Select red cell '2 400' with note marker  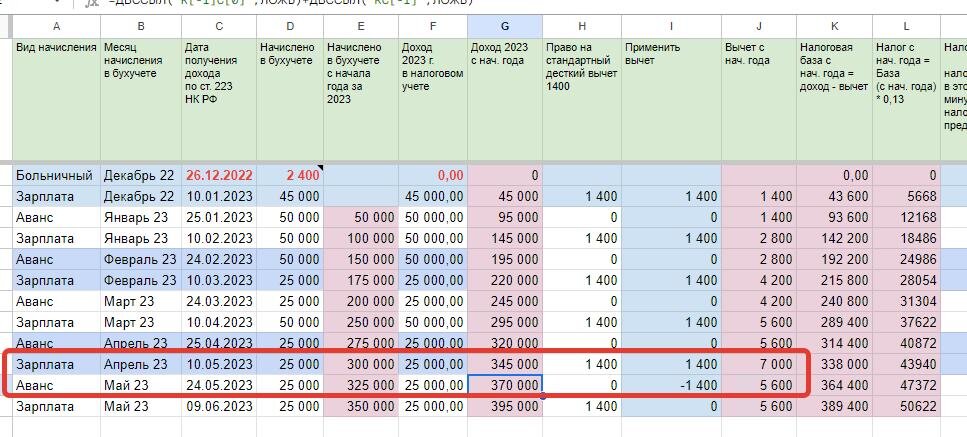(290, 175)
